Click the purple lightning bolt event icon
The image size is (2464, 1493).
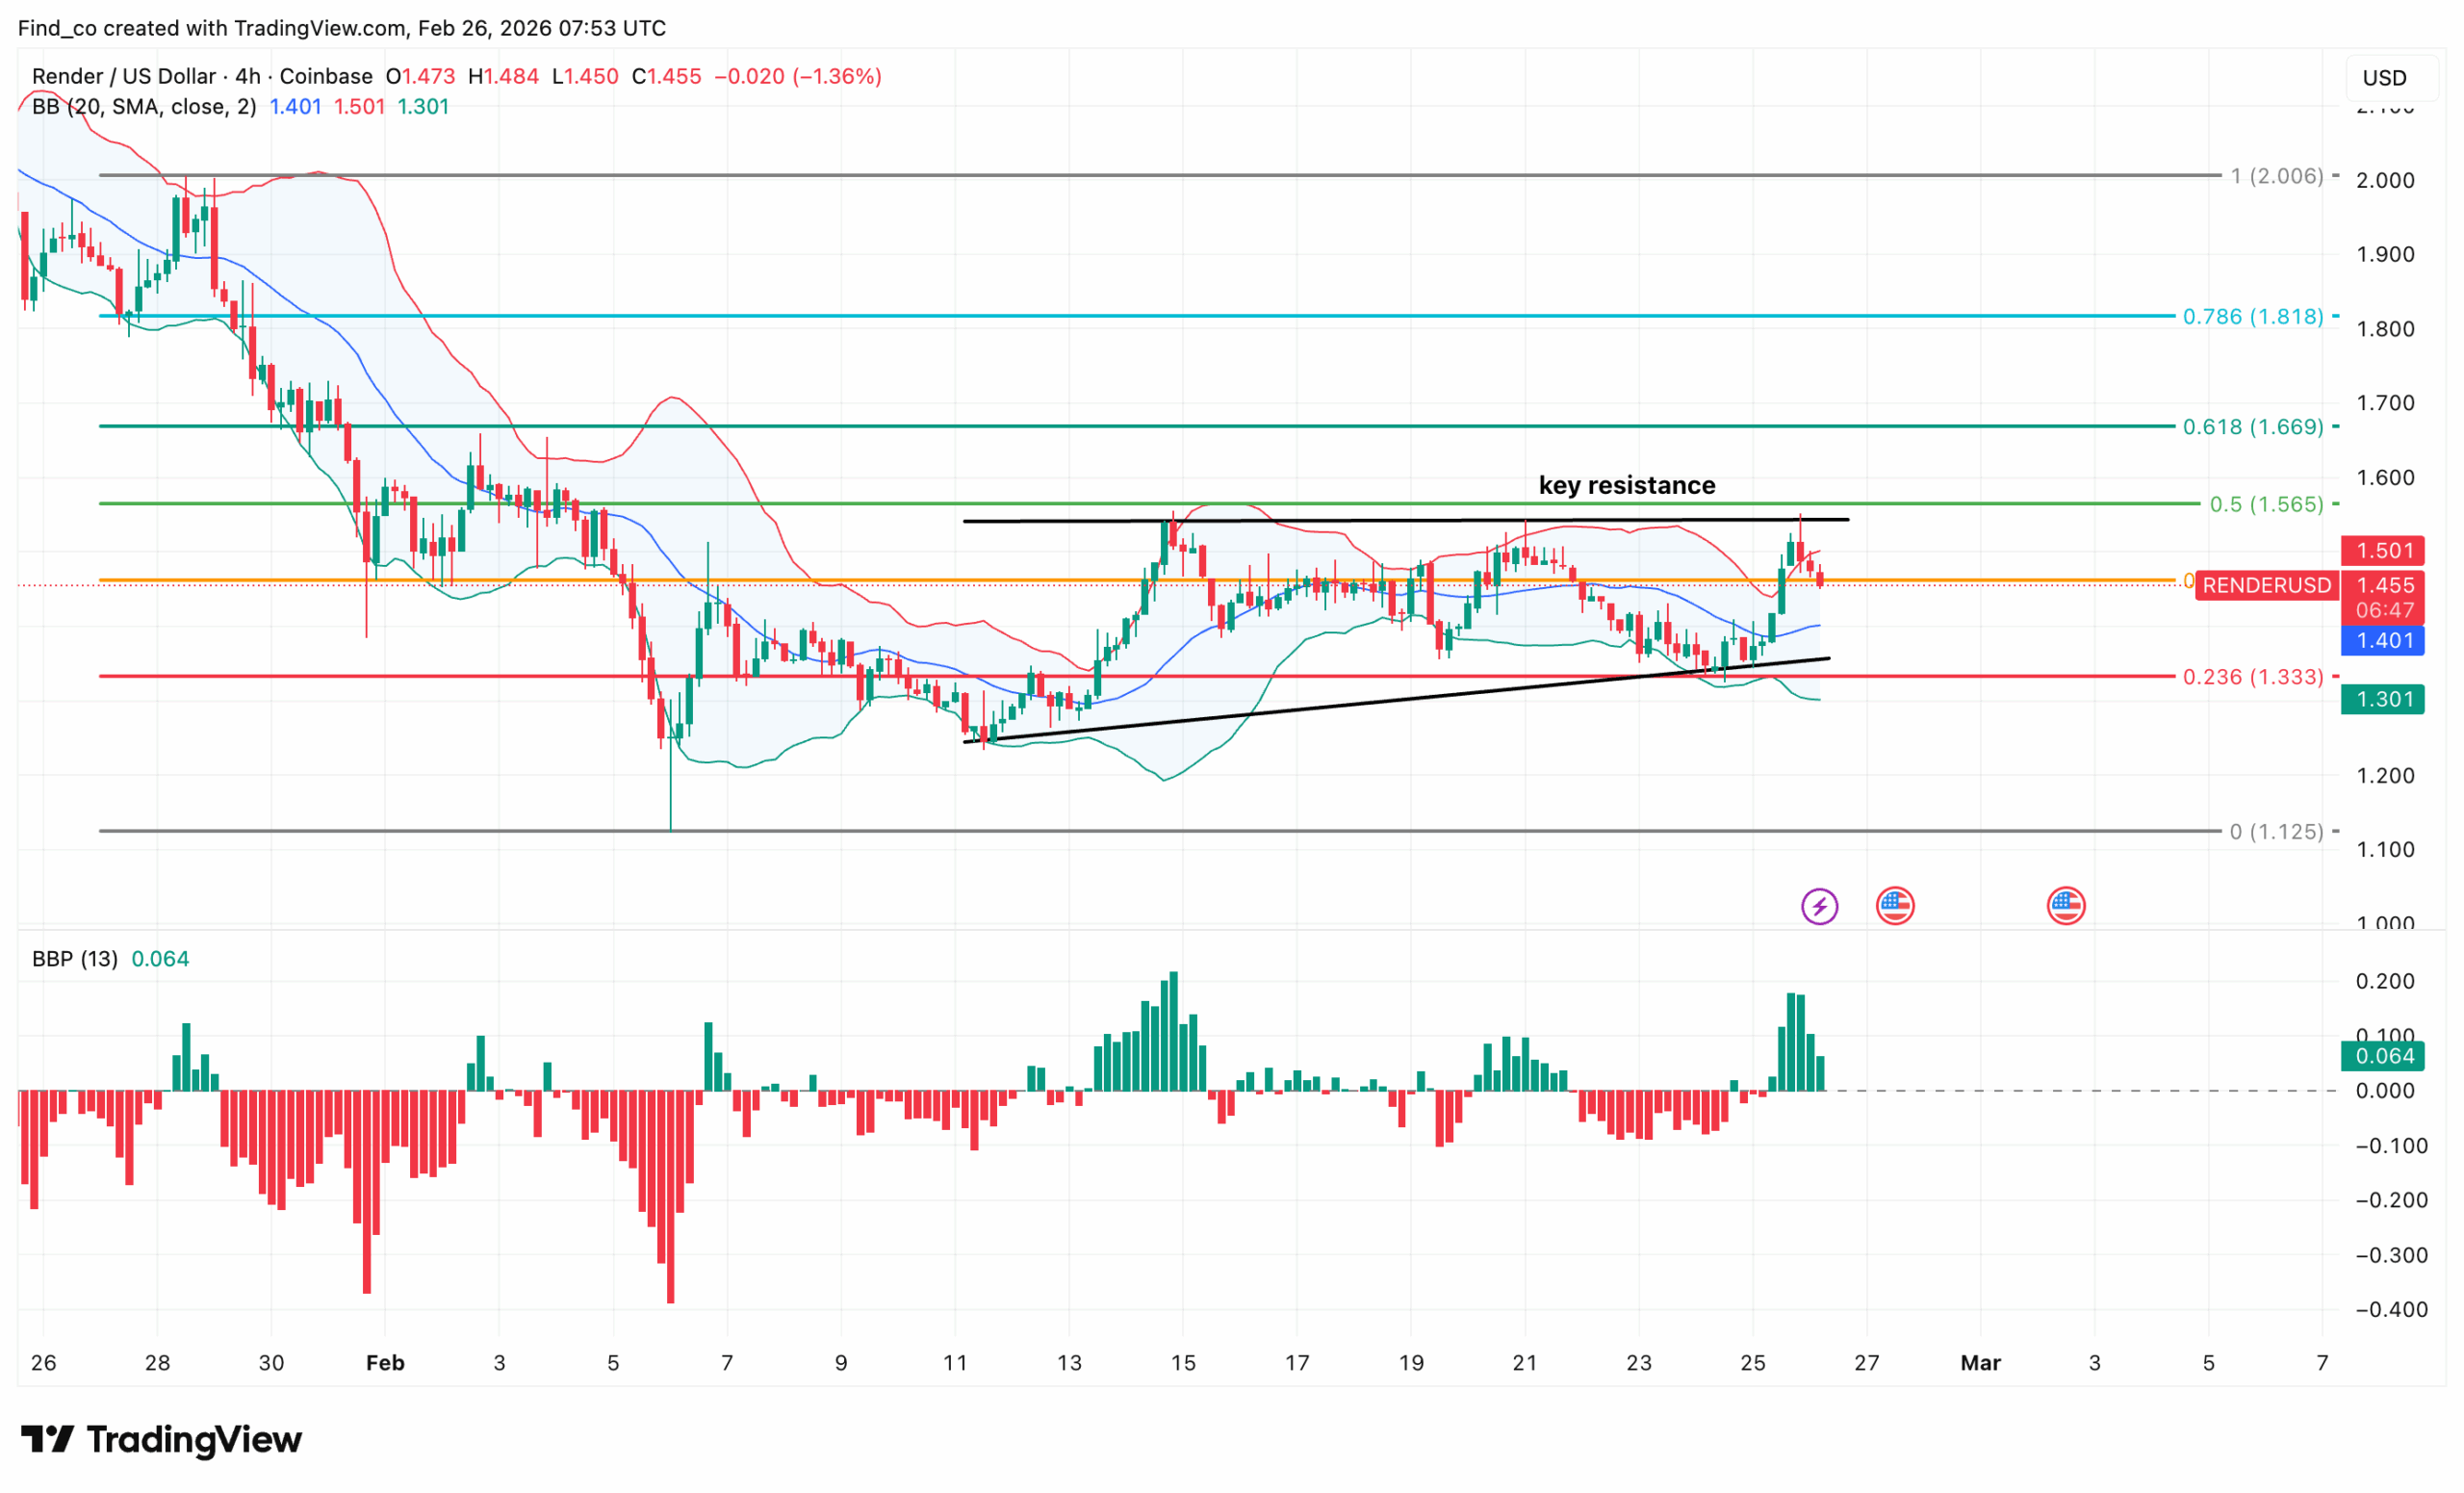[x=1819, y=906]
